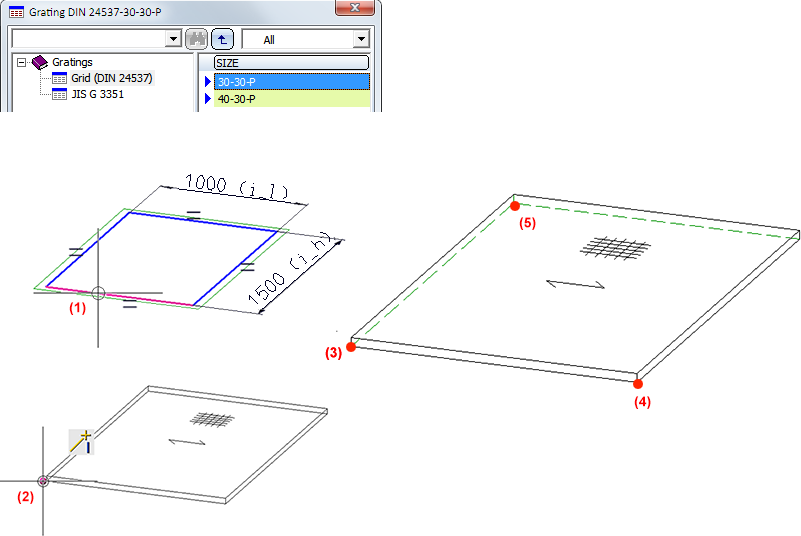Viewport: 801px width, 536px height.
Task: Click the dialog title bar table icon
Action: [16, 12]
